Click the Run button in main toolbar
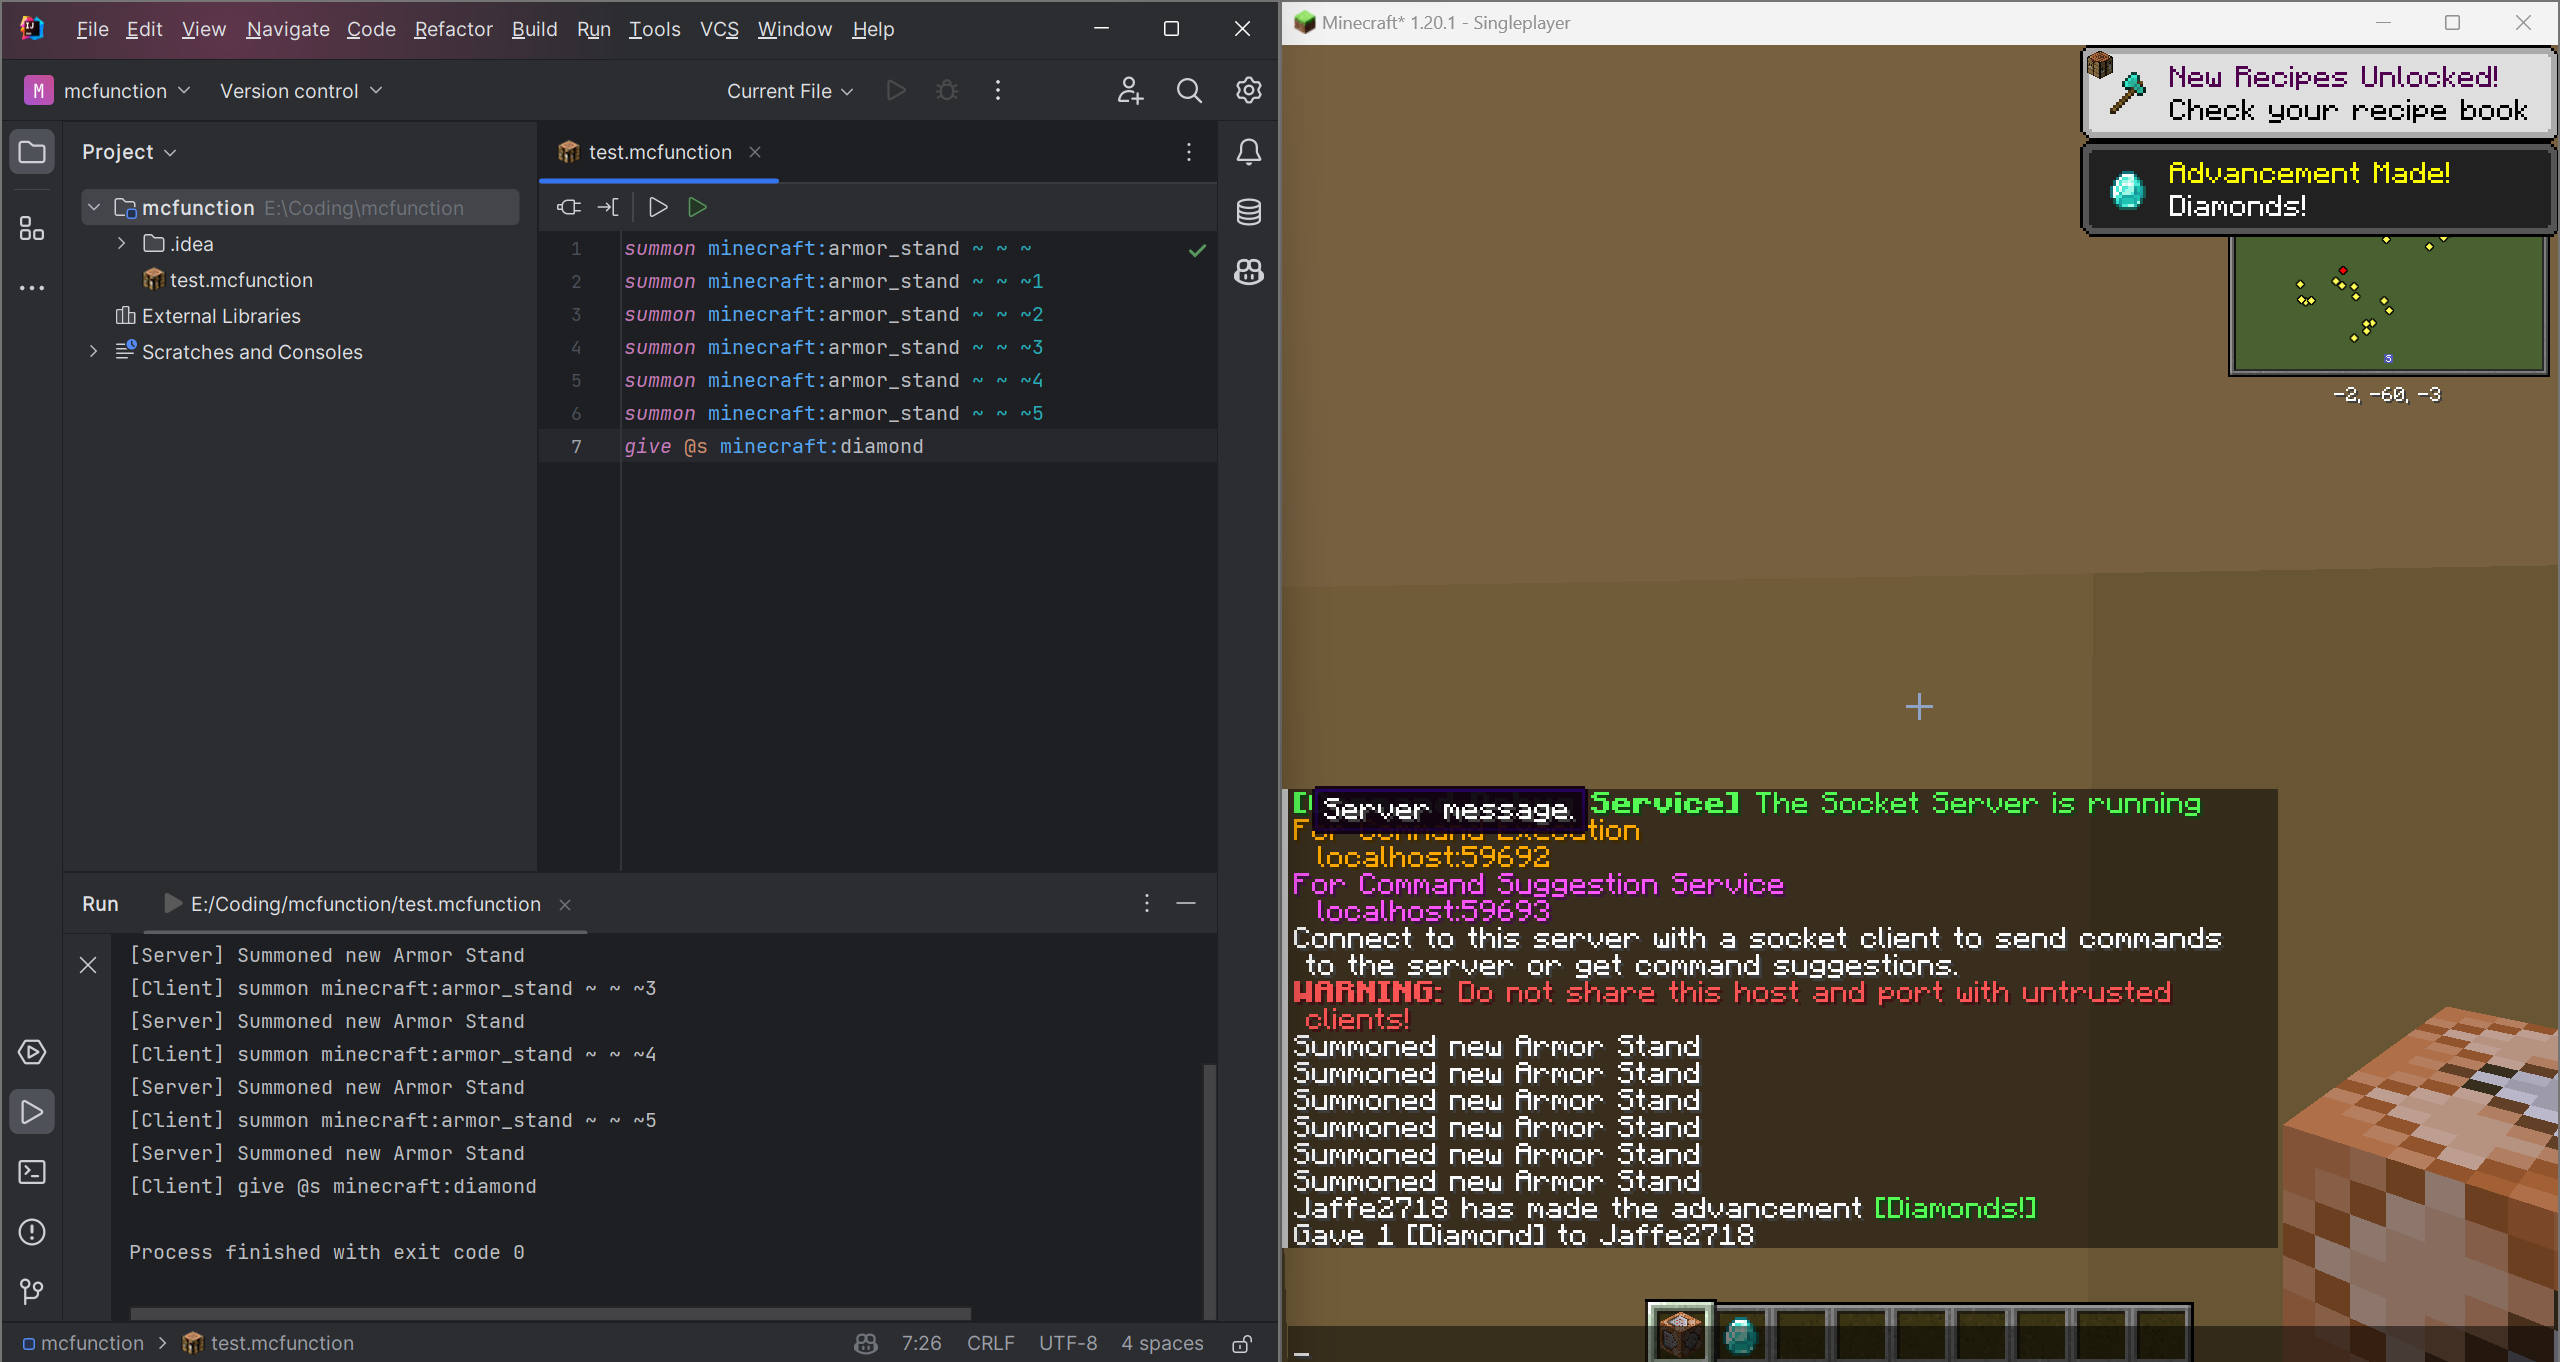This screenshot has height=1362, width=2560. (896, 91)
